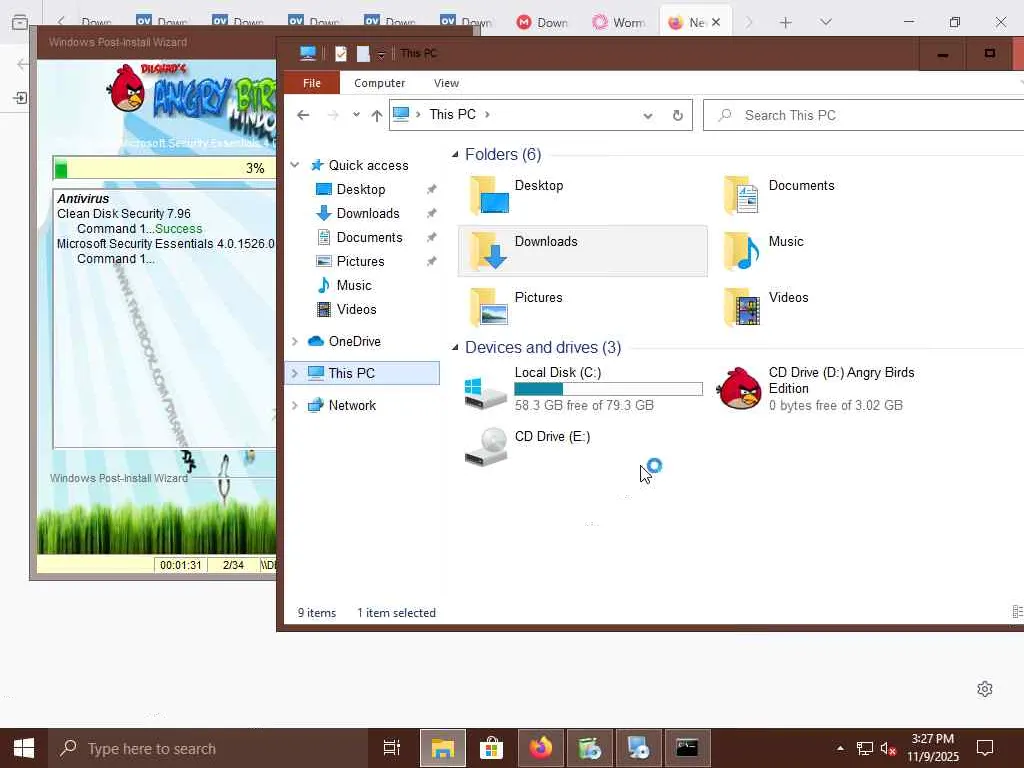Open the address bar history dropdown
The height and width of the screenshot is (768, 1024).
point(647,116)
